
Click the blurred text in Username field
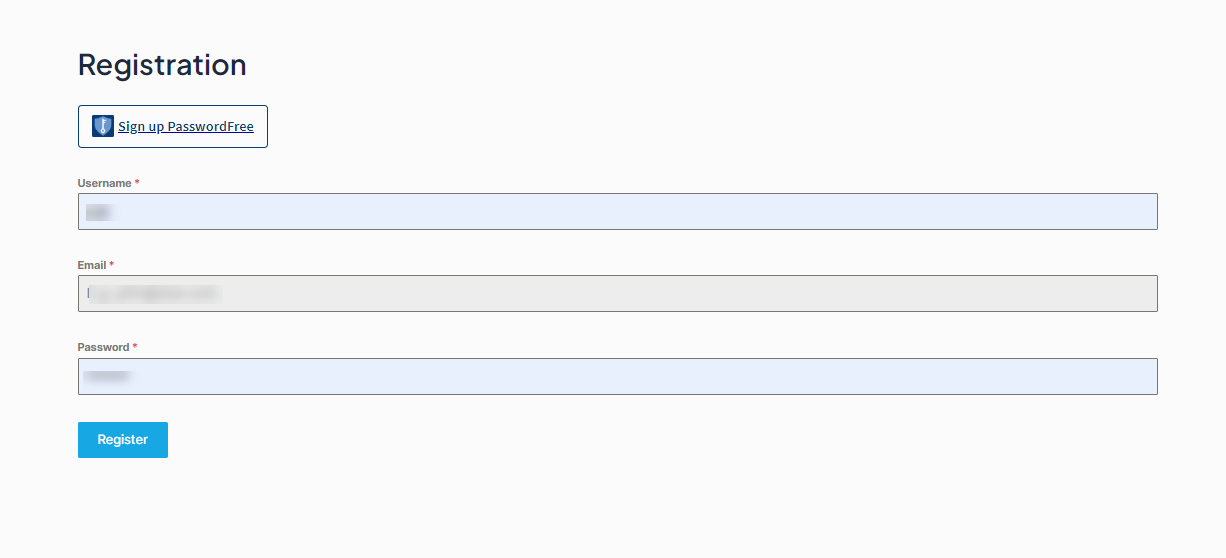(x=97, y=212)
